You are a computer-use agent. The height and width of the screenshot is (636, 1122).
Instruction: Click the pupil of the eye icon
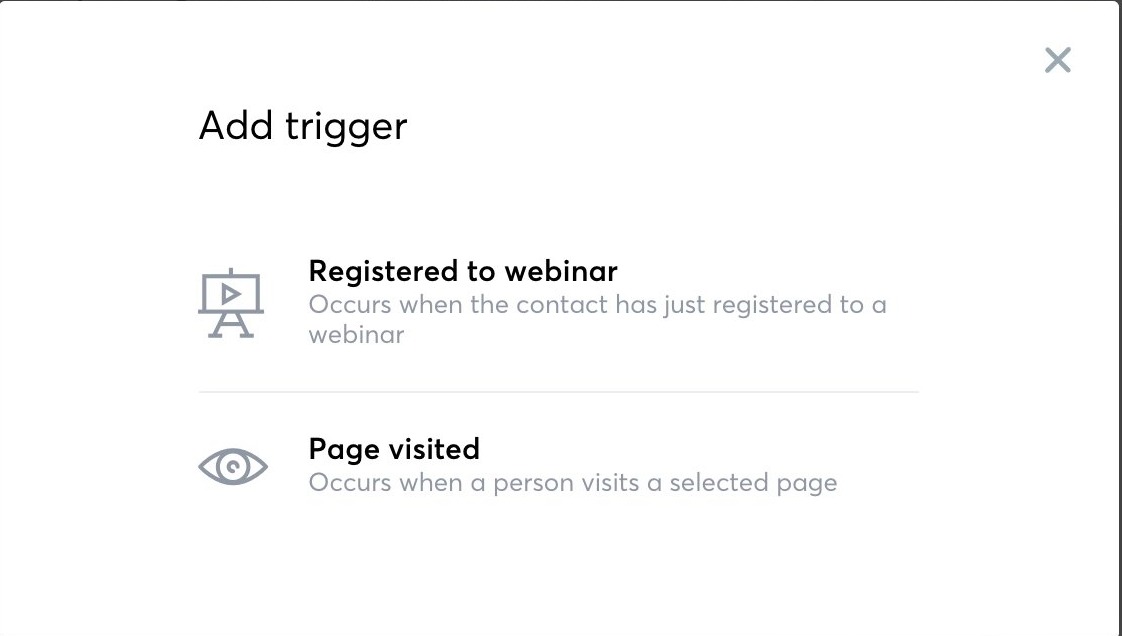233,468
